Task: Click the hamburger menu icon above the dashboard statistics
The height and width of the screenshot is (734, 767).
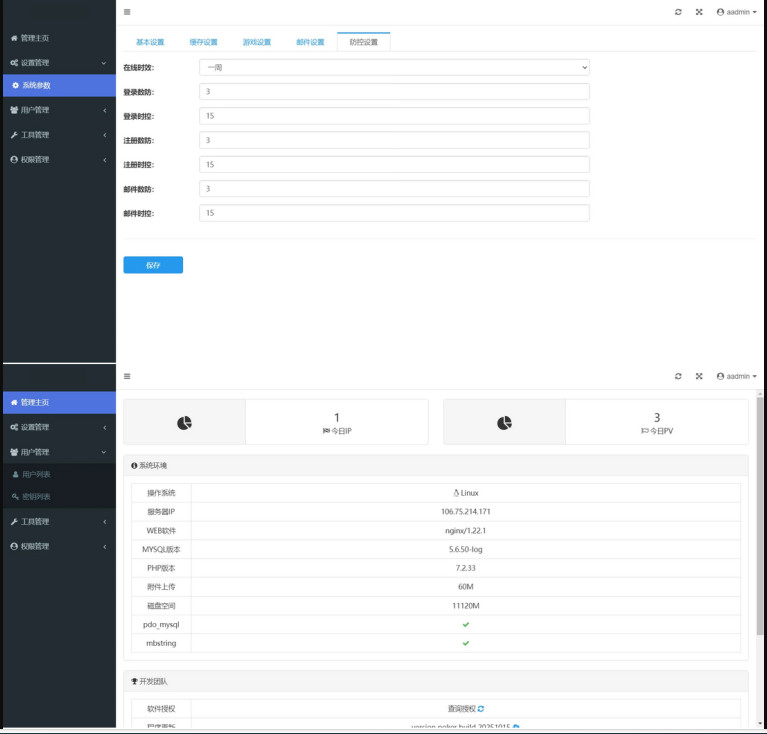Action: [x=127, y=376]
